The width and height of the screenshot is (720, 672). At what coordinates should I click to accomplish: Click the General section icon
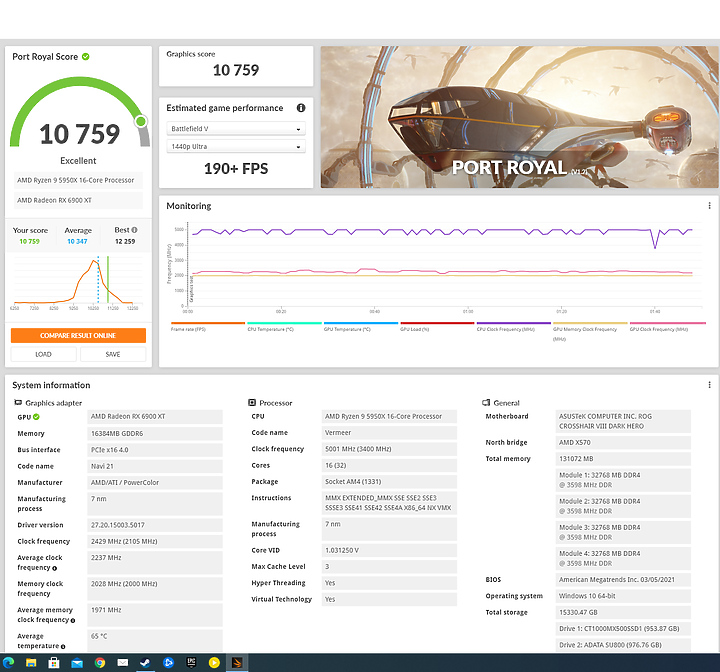click(486, 403)
